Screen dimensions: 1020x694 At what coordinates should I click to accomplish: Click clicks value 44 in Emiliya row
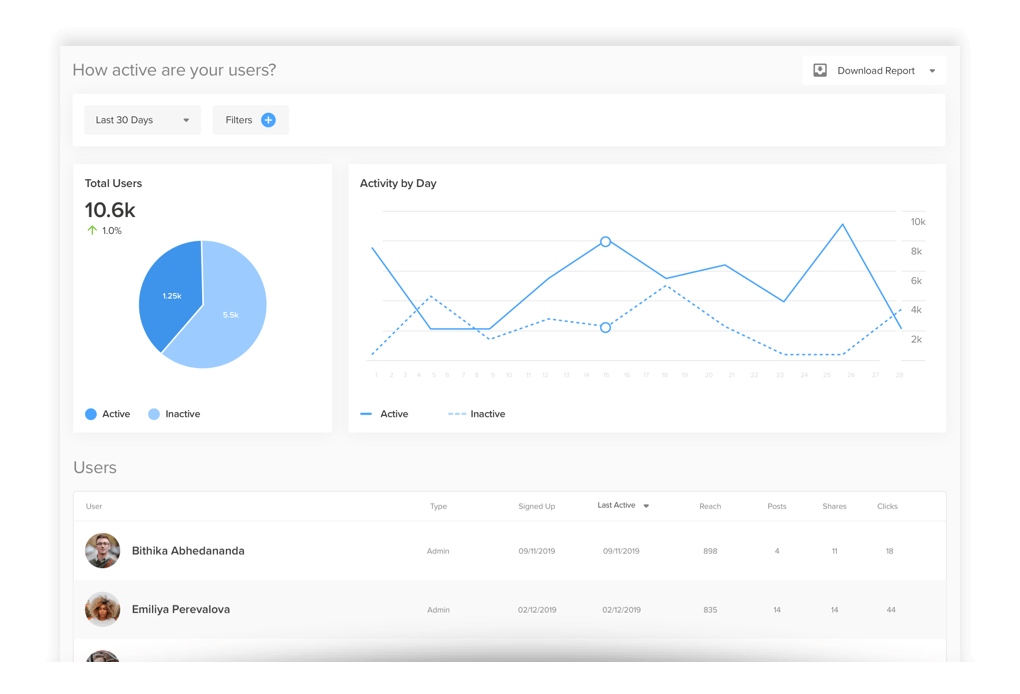(891, 609)
